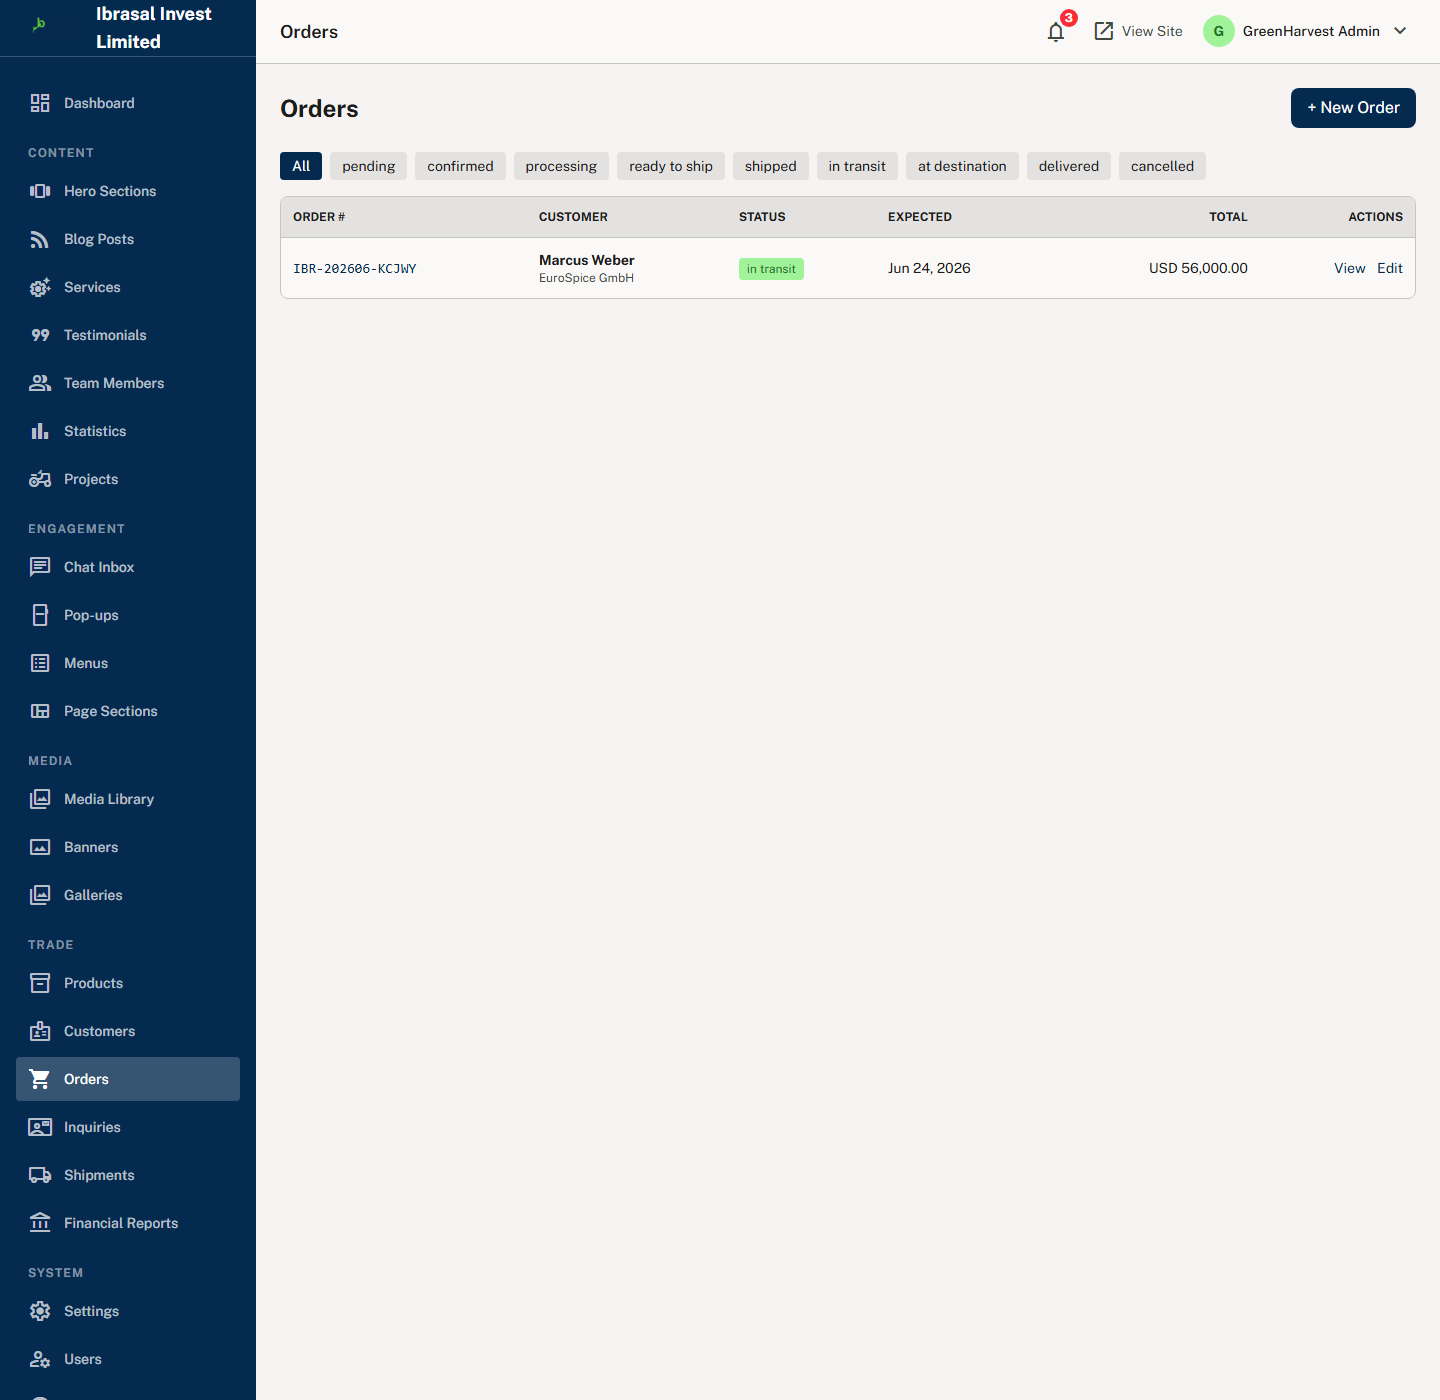Click the Shipments truck icon

coord(40,1175)
